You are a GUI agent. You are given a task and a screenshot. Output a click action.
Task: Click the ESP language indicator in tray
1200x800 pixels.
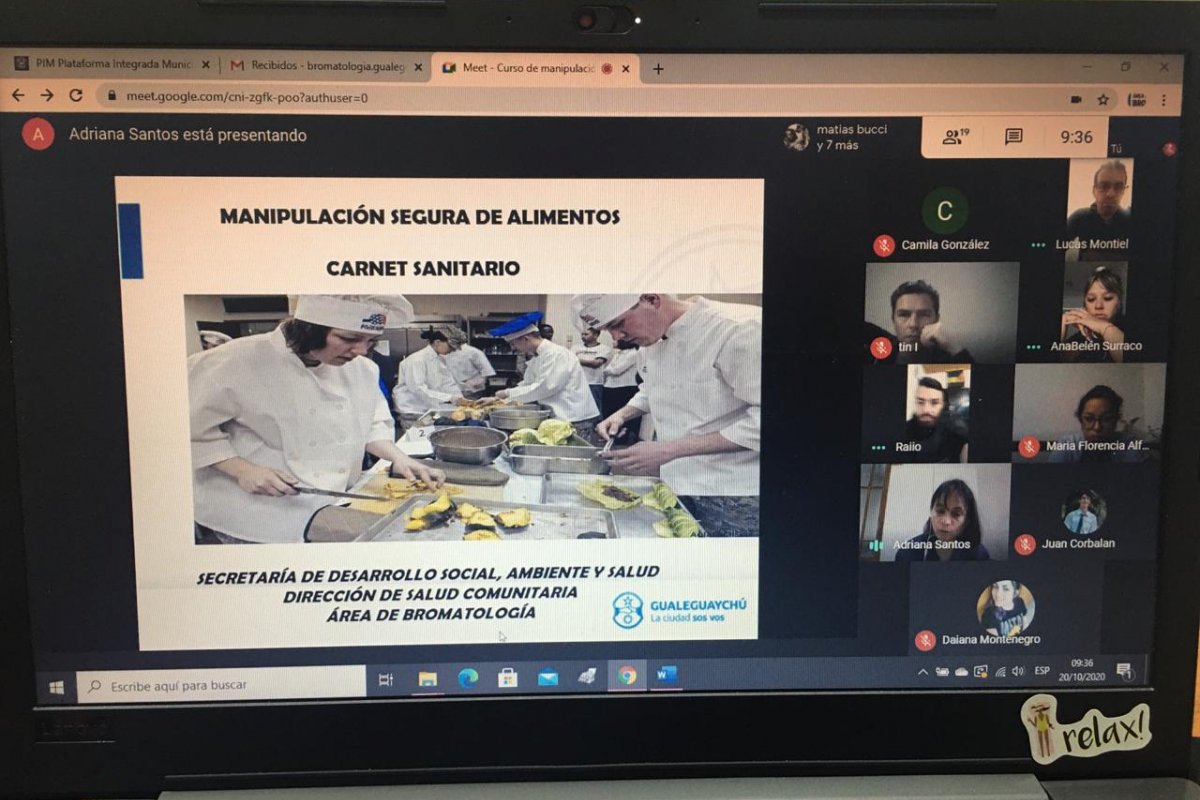pyautogui.click(x=1042, y=671)
